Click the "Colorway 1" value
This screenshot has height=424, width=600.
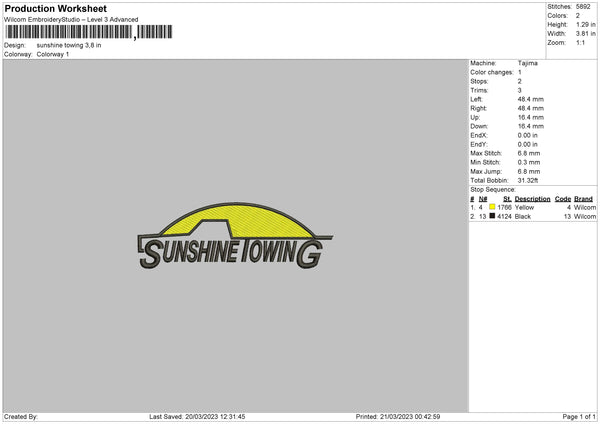tap(53, 54)
